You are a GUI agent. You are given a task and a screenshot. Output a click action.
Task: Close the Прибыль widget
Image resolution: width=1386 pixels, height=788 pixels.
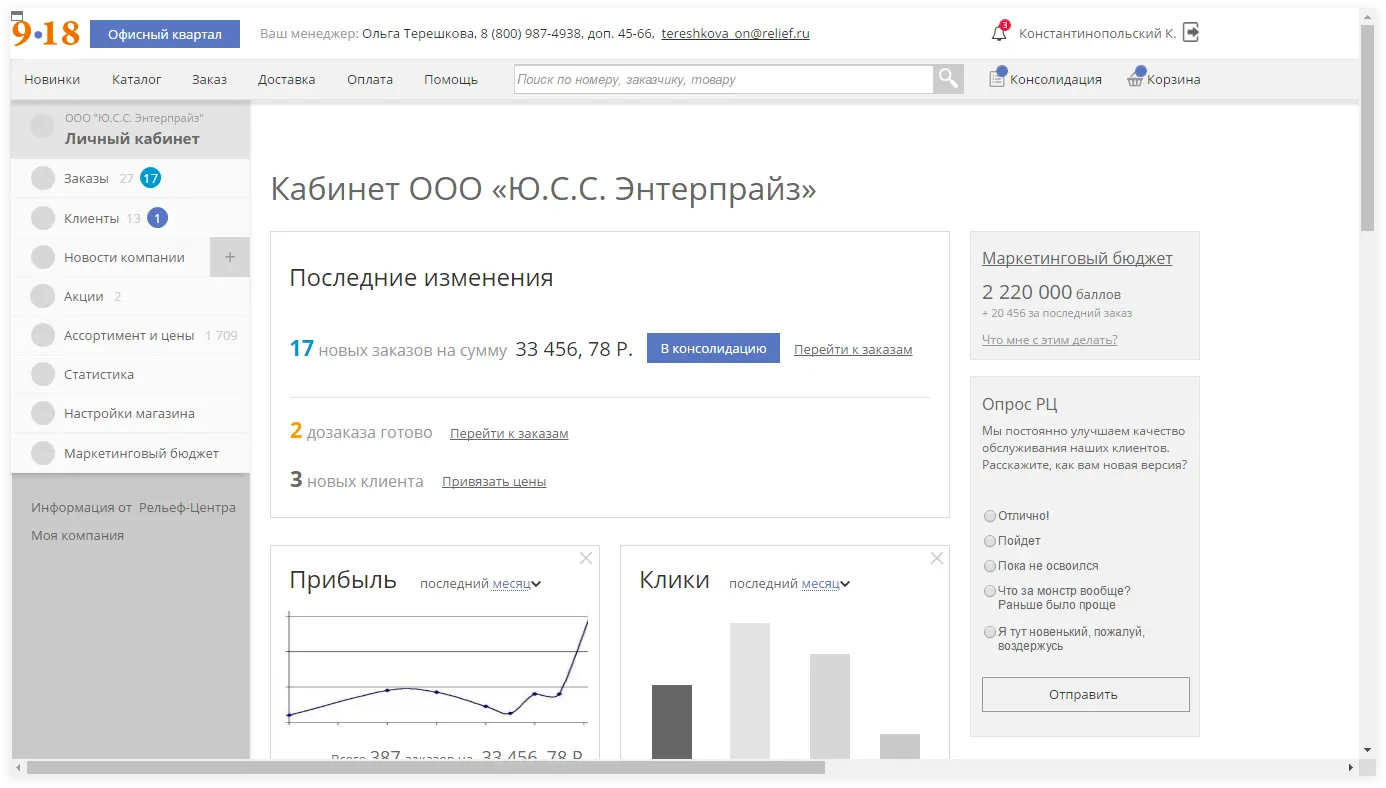pos(586,558)
